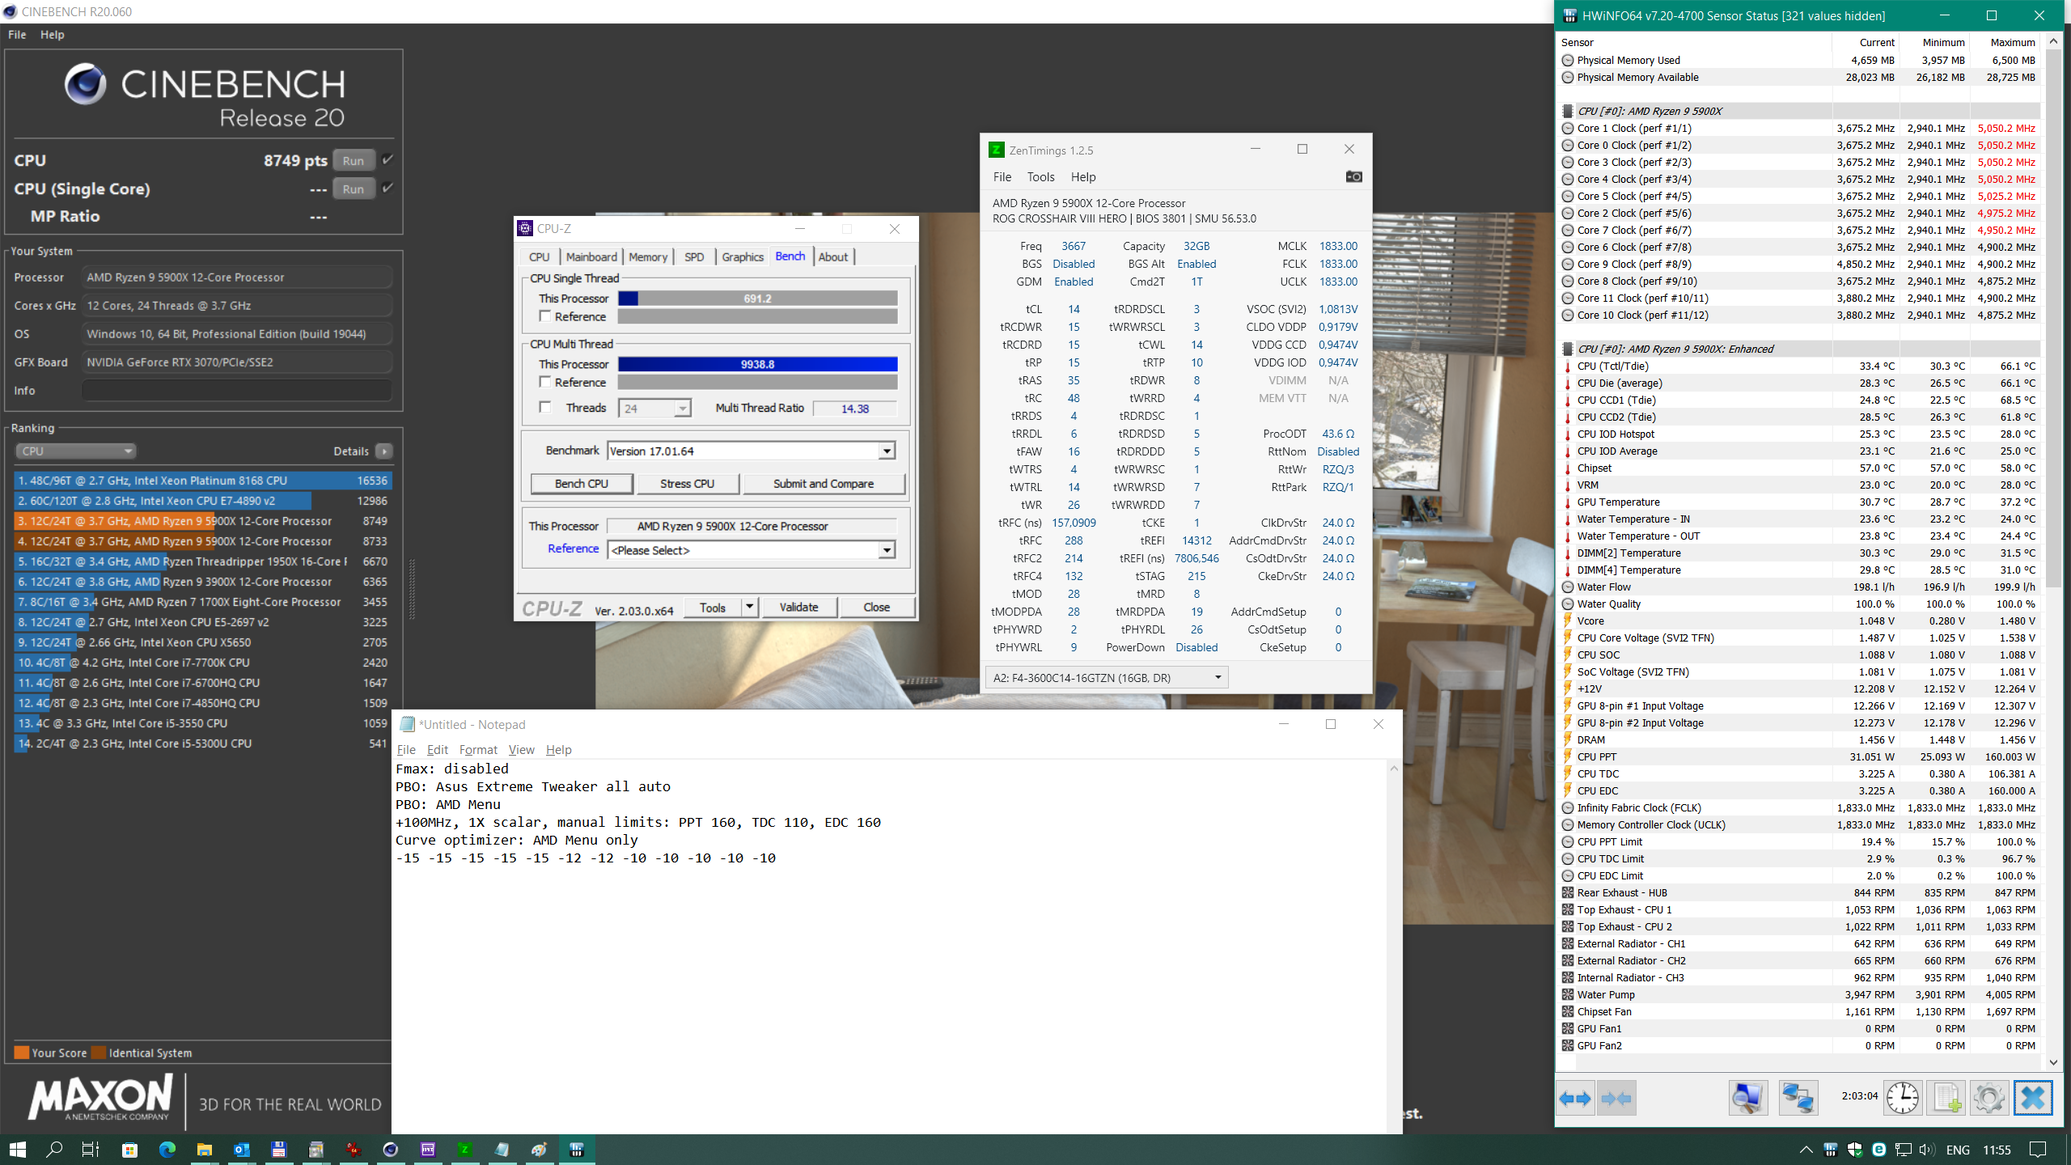Screen dimensions: 2071x1165
Task: Open notification center icon
Action: tap(2038, 1150)
